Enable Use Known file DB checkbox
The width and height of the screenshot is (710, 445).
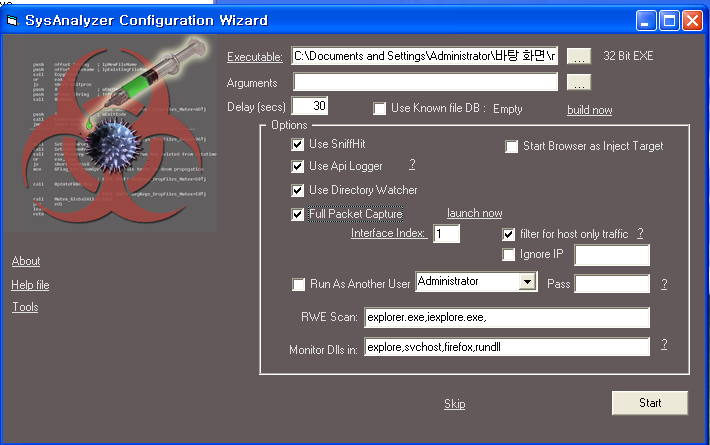pyautogui.click(x=379, y=109)
